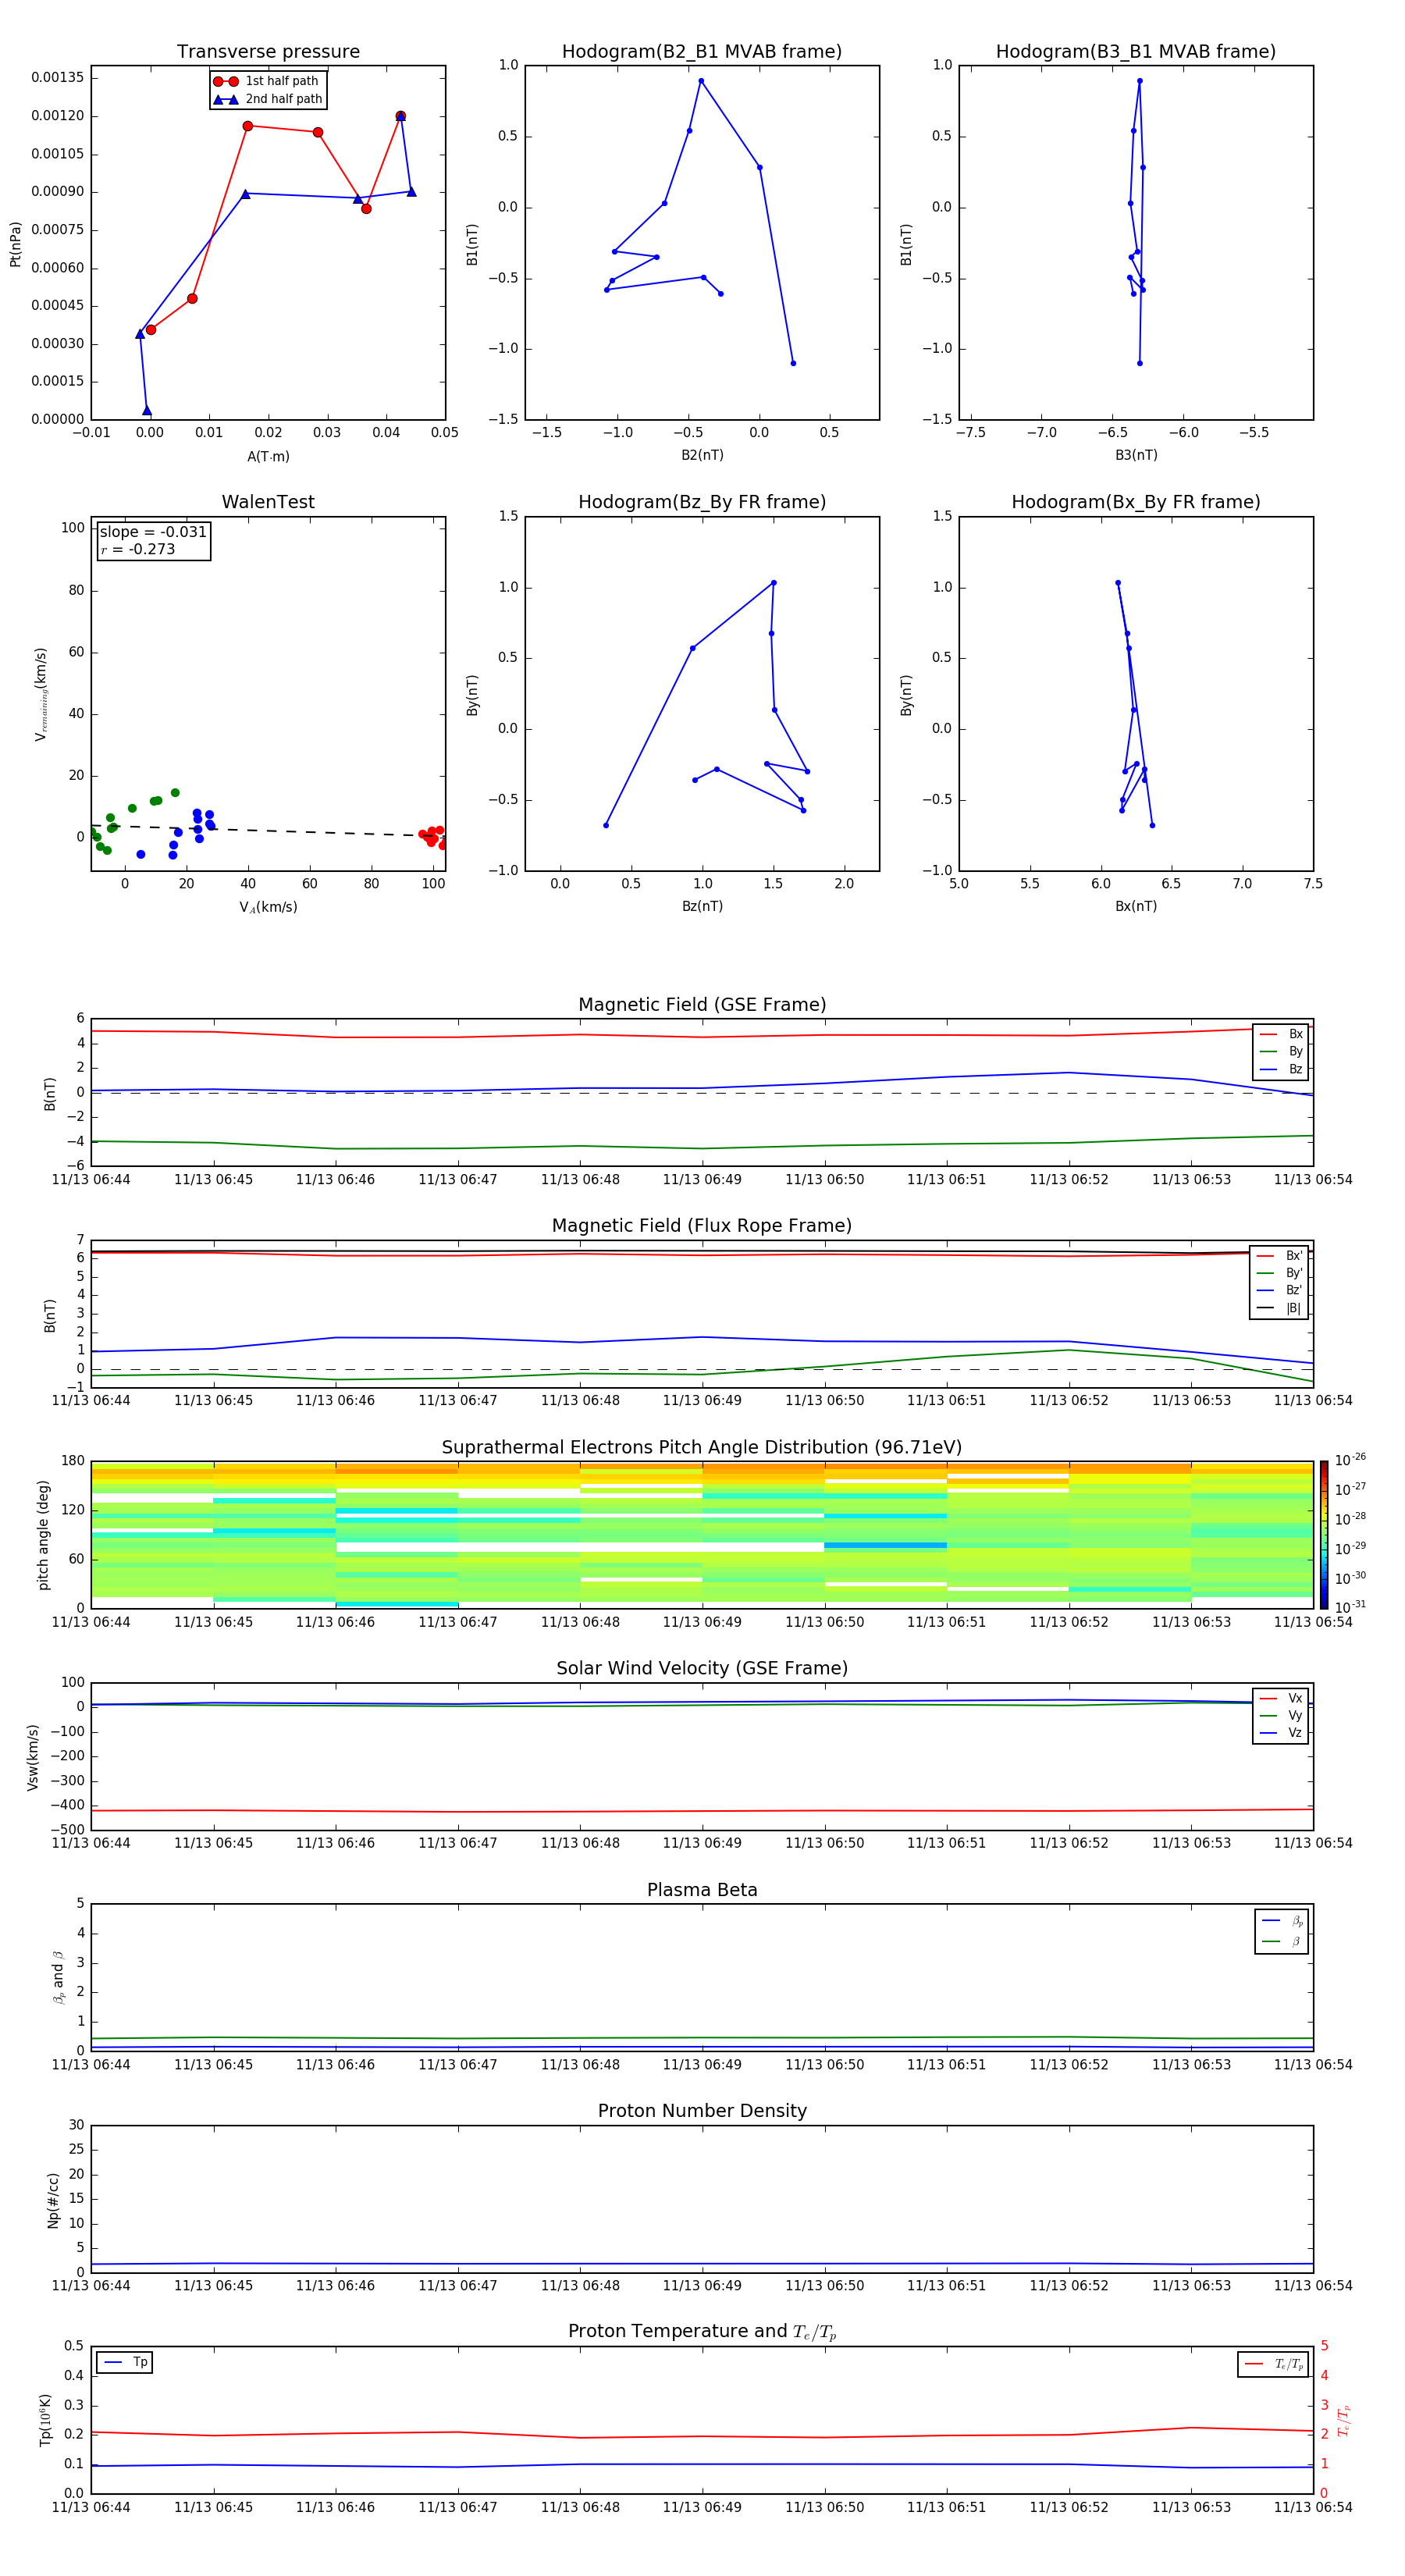Click the 'Plasma Beta' plot title
This screenshot has width=1405, height=2576.
click(702, 1890)
